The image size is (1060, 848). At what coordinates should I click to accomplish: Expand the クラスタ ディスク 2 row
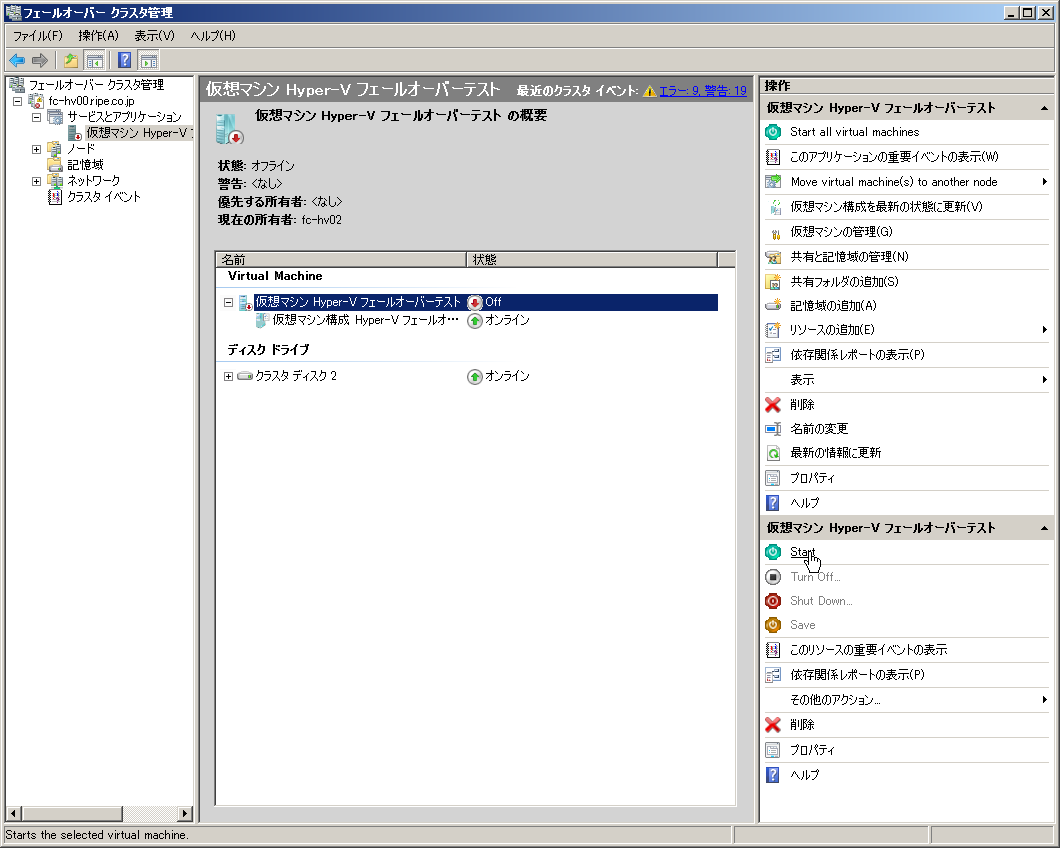pyautogui.click(x=228, y=376)
